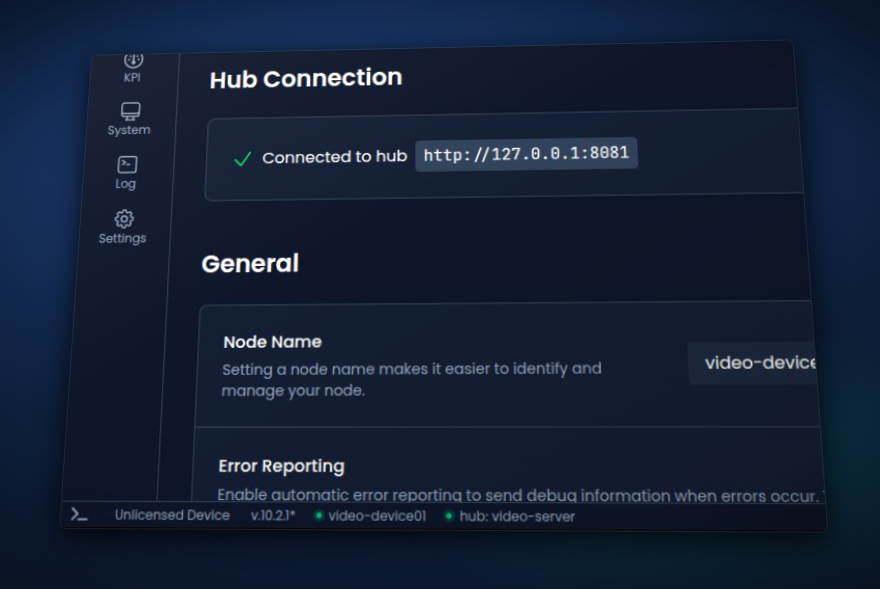Click hub: video-server in the status bar

518,516
